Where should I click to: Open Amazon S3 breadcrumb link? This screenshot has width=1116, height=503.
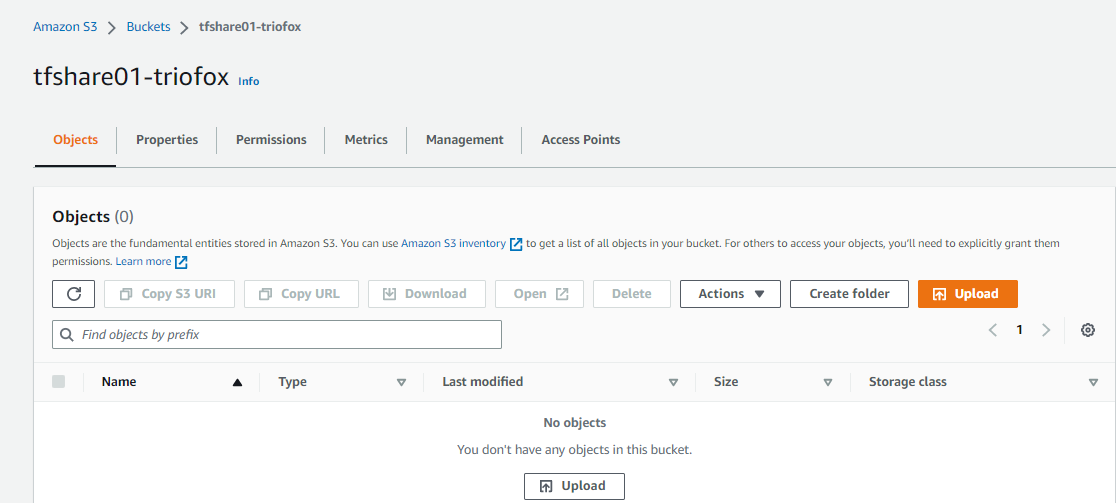click(x=65, y=27)
